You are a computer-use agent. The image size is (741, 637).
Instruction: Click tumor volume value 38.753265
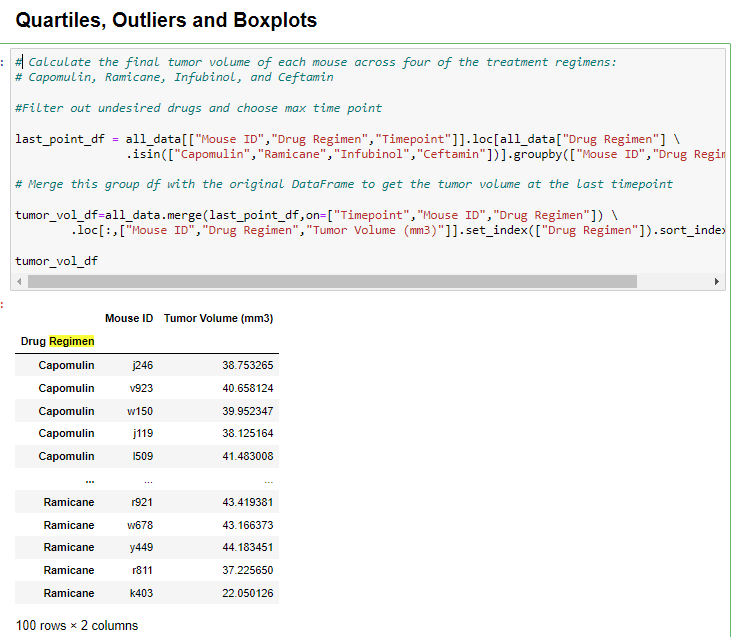[248, 365]
